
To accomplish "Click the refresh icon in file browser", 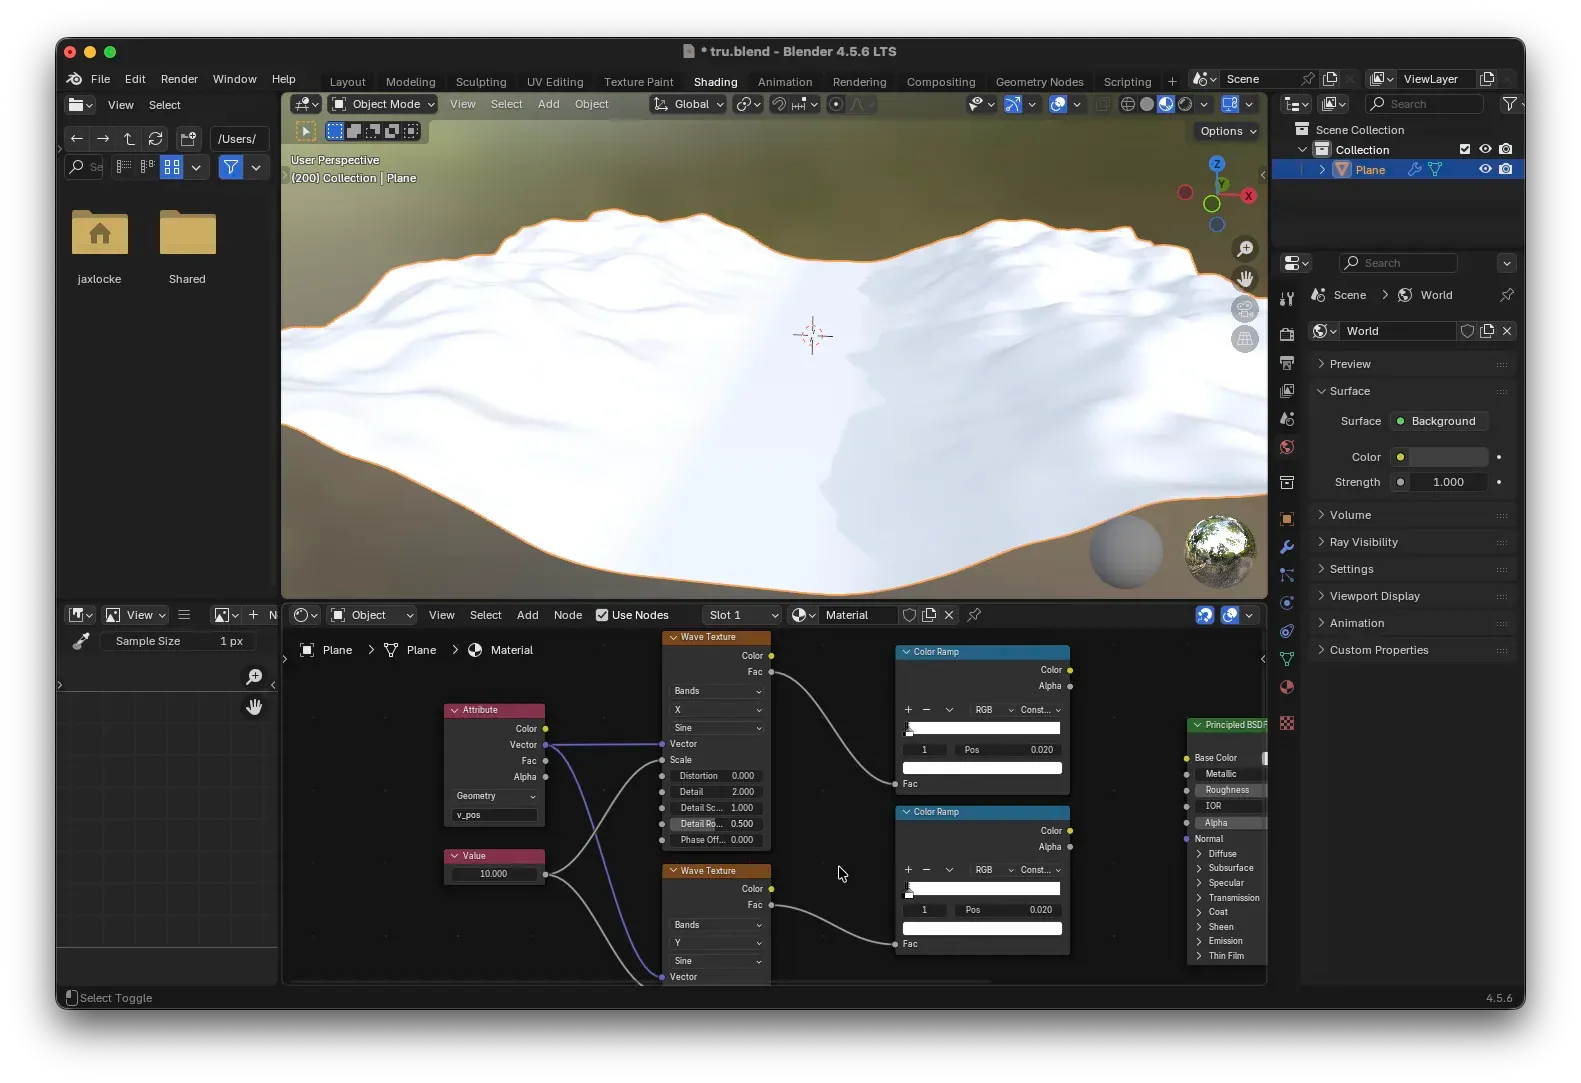I will (155, 139).
